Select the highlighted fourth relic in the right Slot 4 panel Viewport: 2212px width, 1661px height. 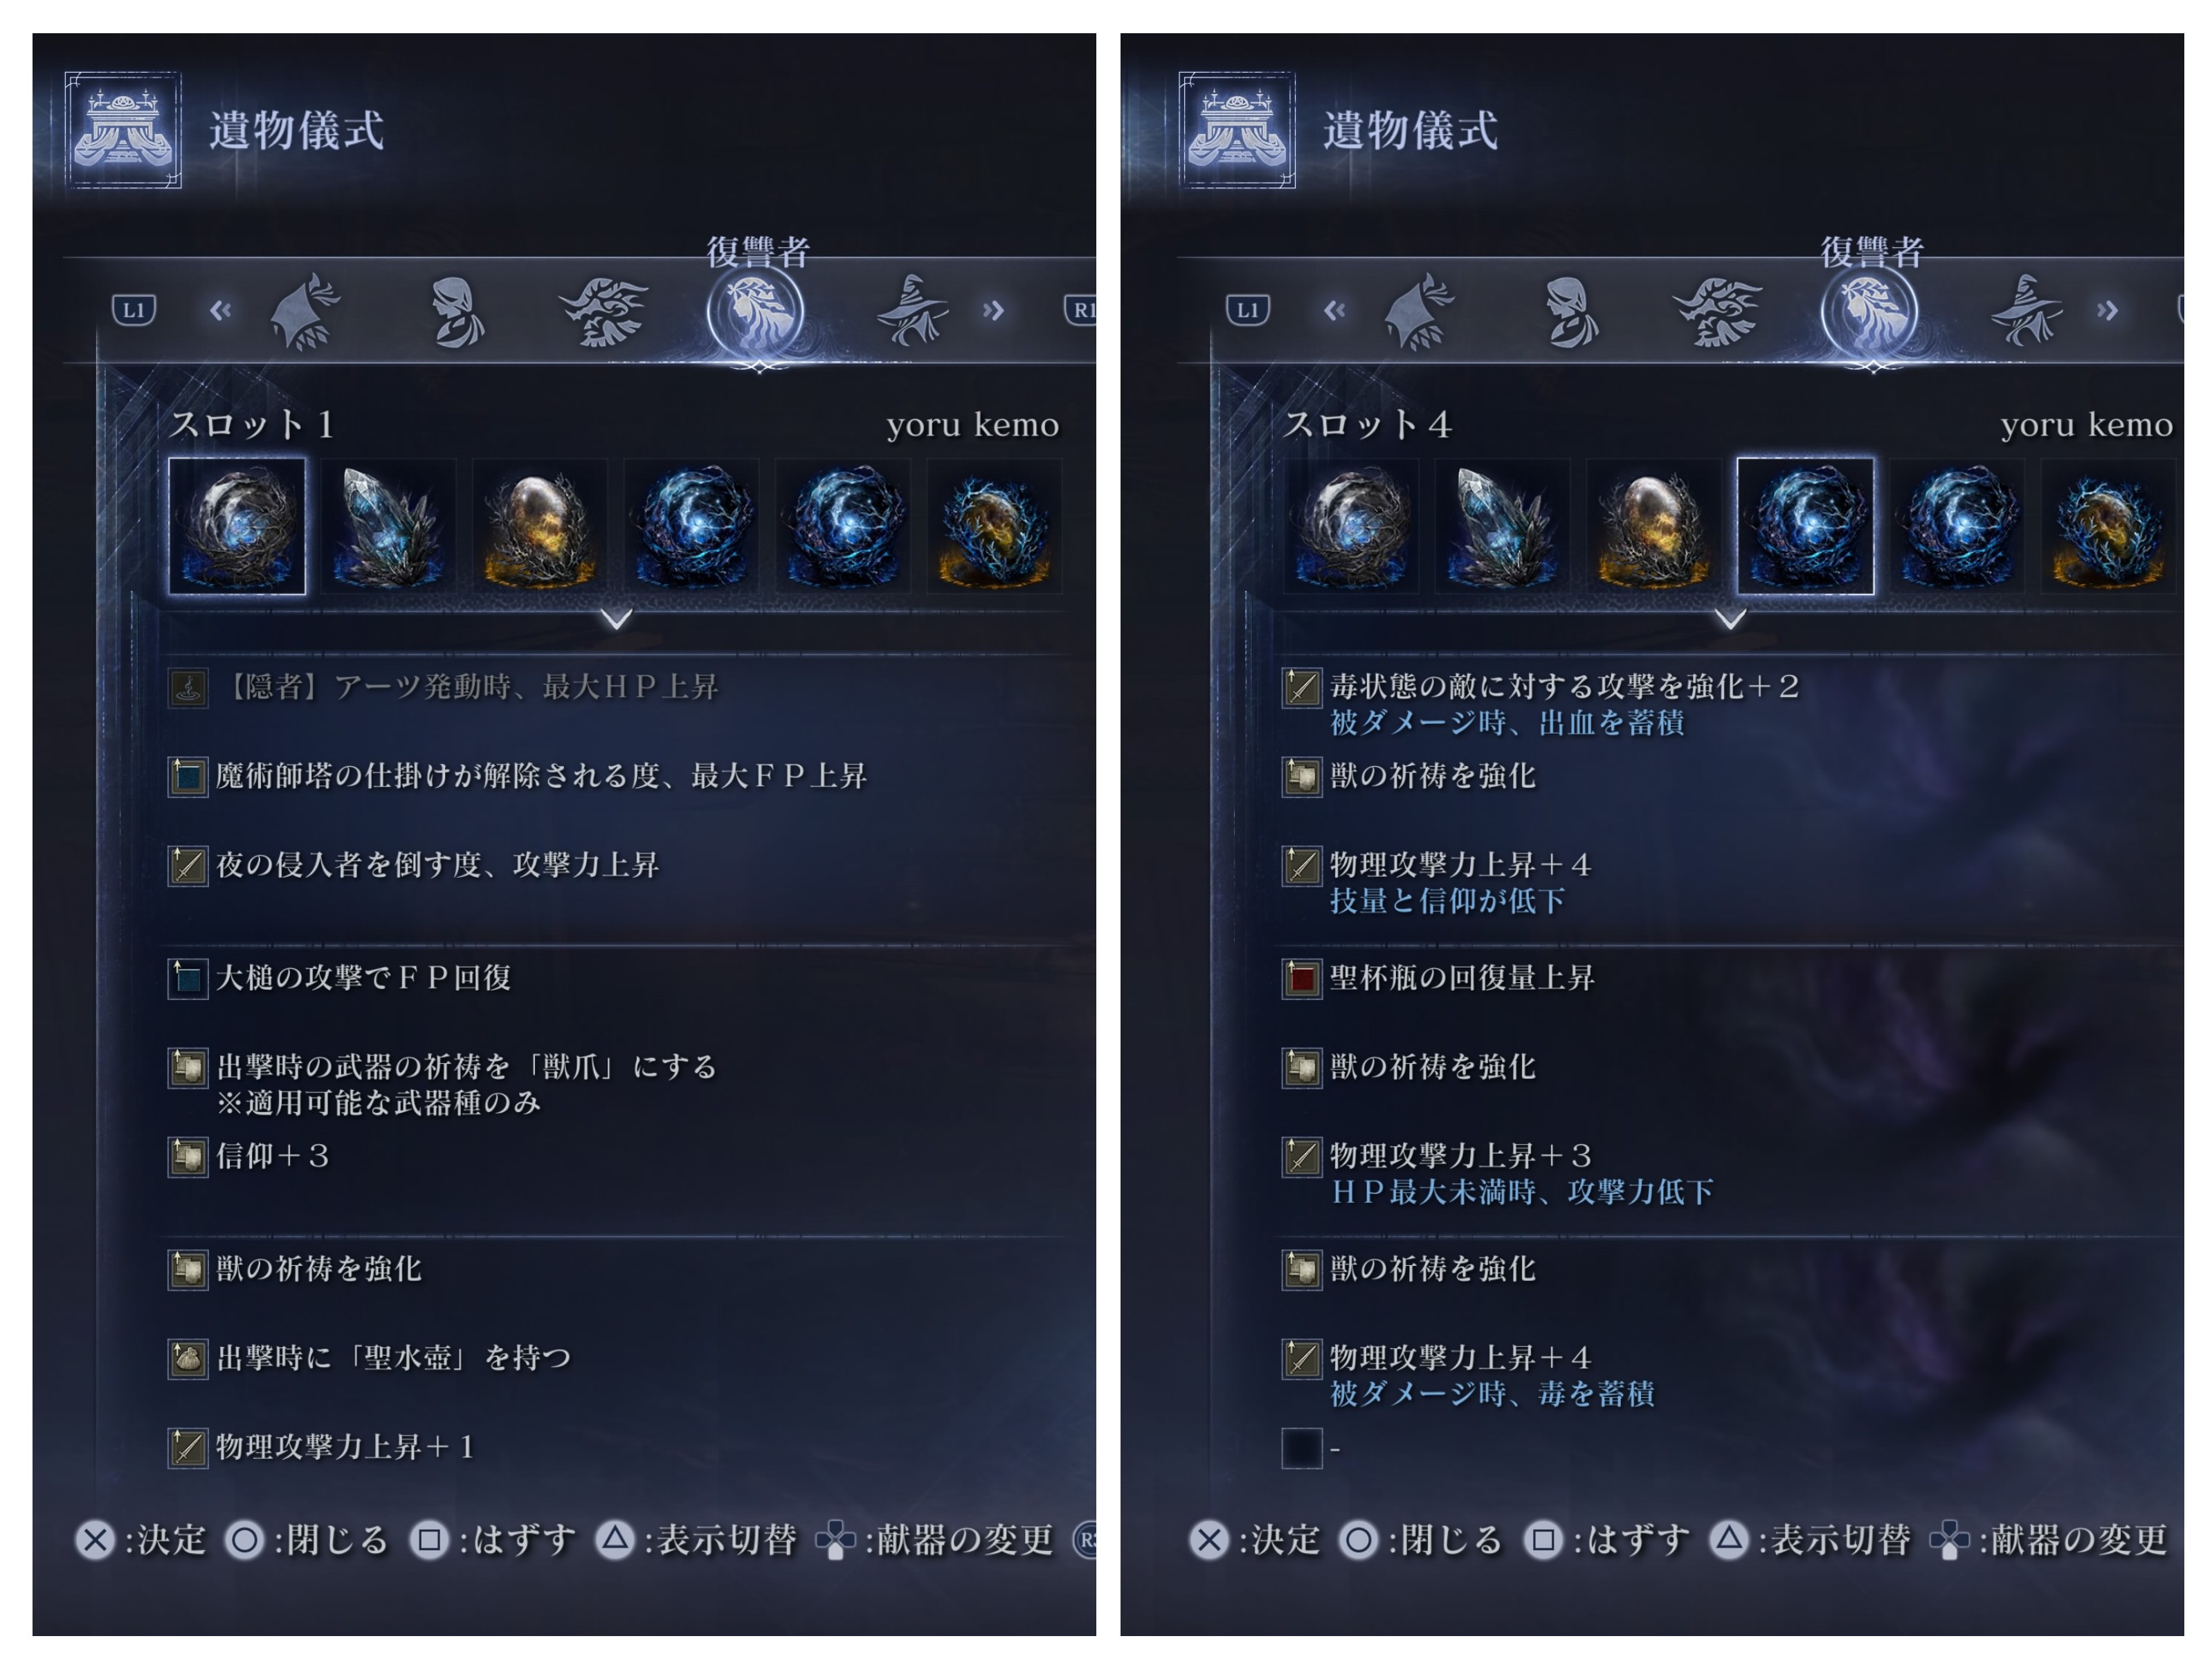1805,526
